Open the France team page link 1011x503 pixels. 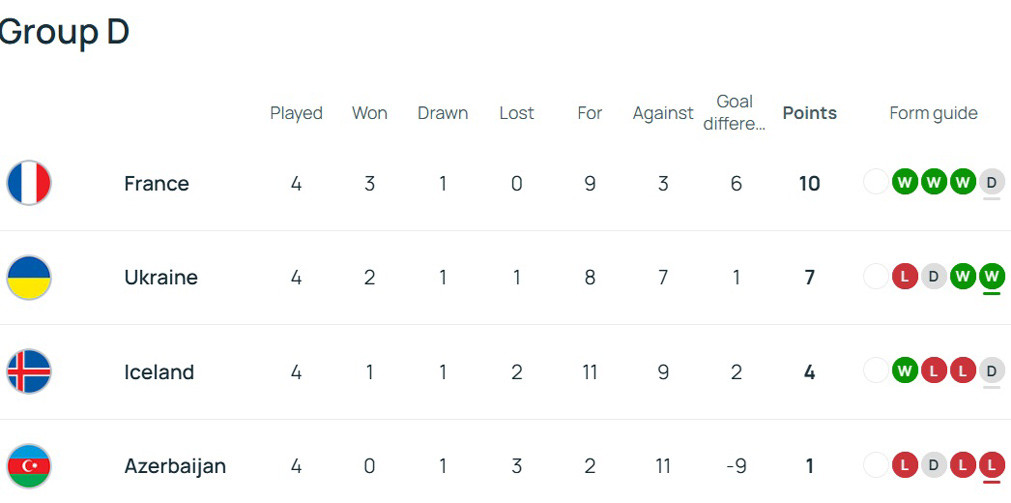point(156,183)
